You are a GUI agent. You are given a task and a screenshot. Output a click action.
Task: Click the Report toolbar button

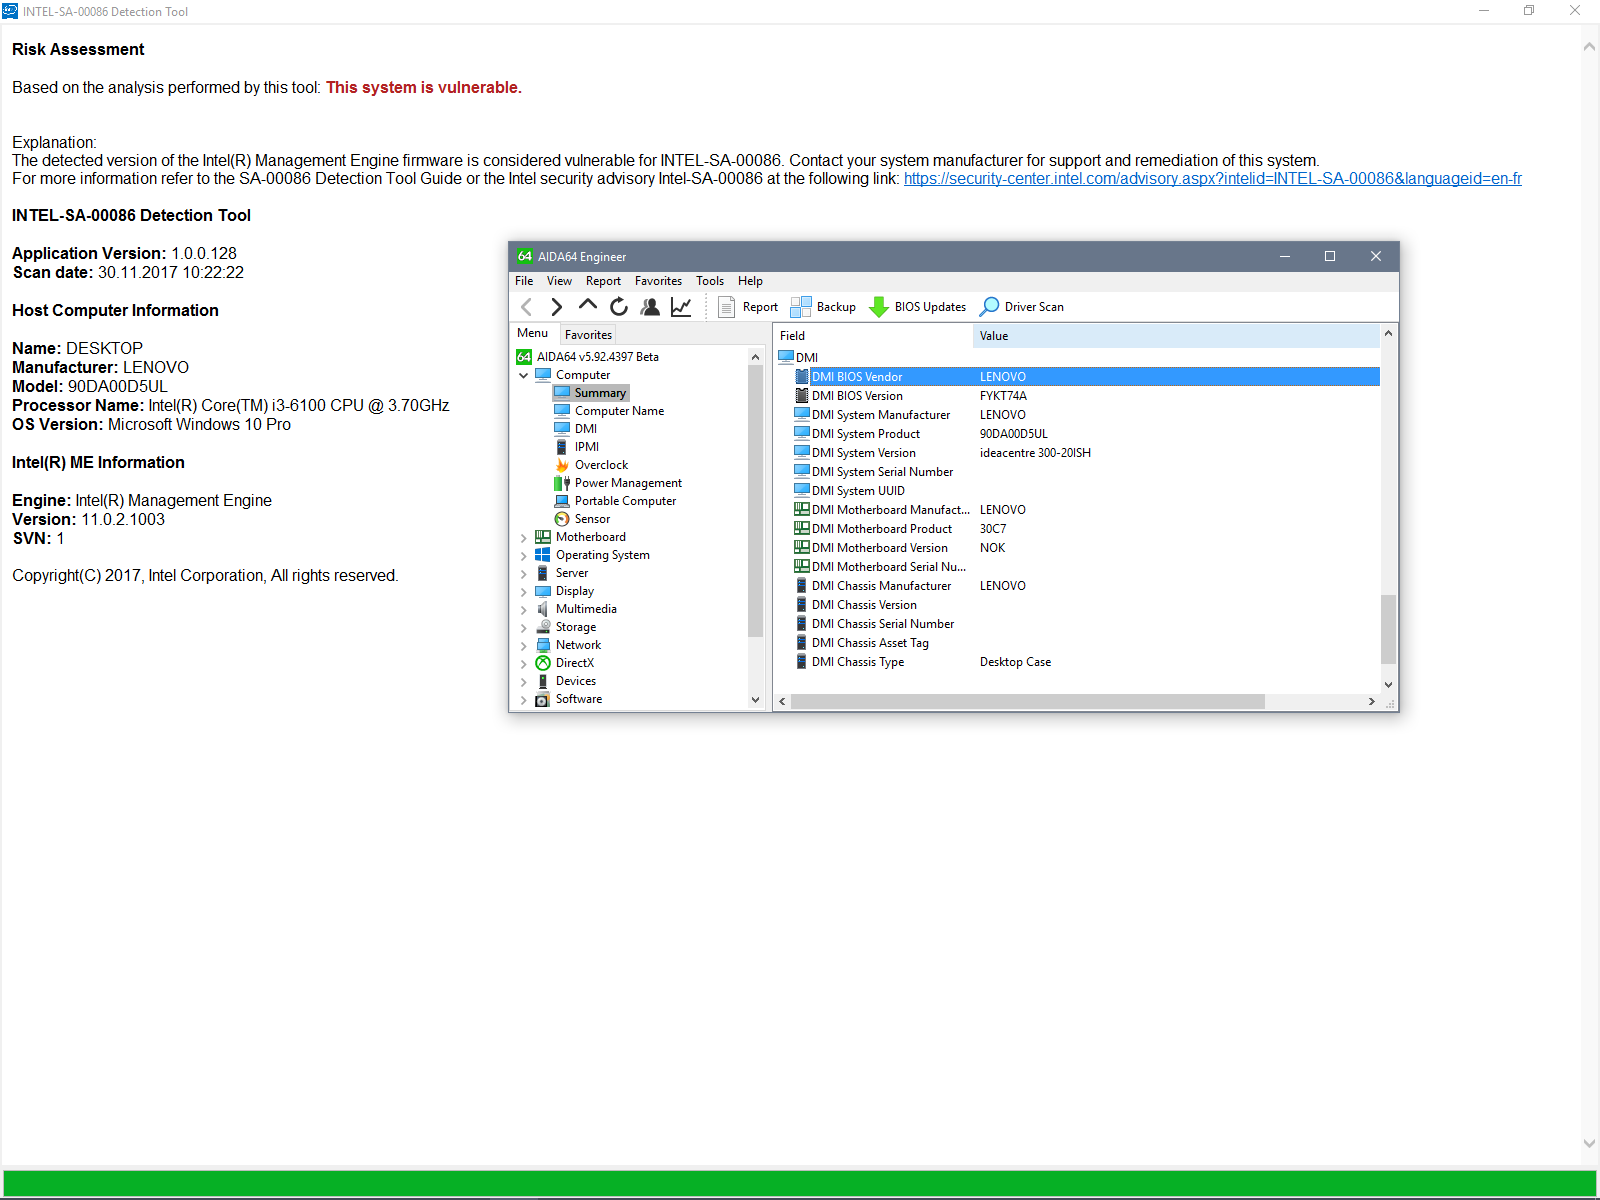[x=748, y=307]
